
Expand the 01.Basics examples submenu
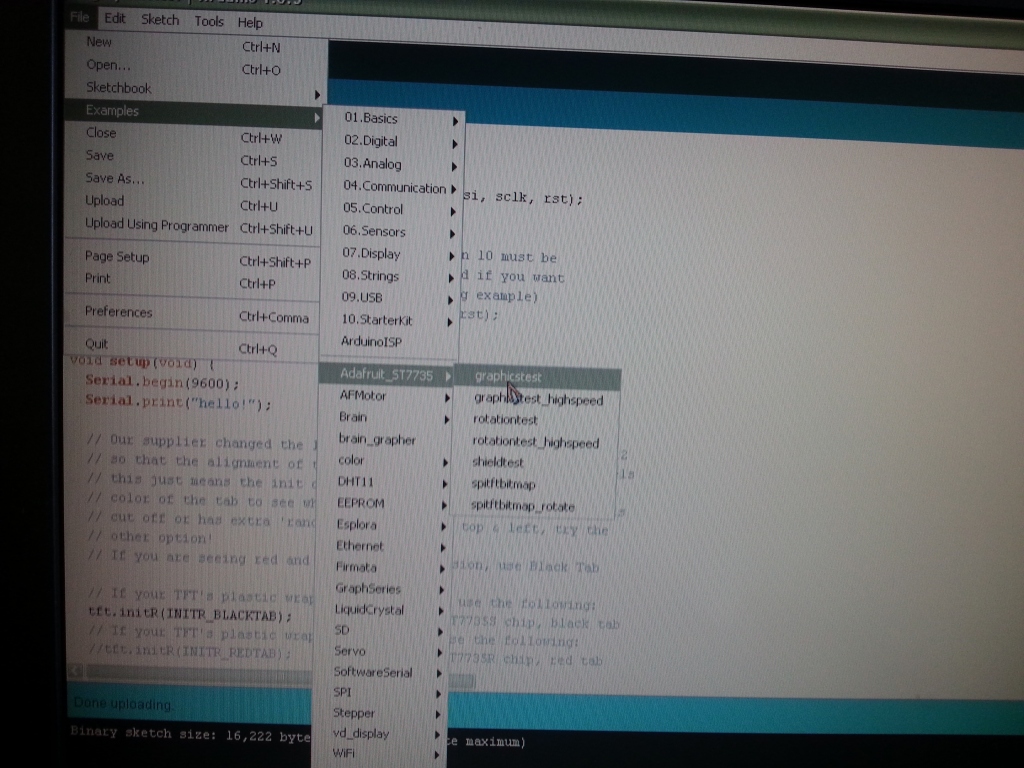(394, 119)
